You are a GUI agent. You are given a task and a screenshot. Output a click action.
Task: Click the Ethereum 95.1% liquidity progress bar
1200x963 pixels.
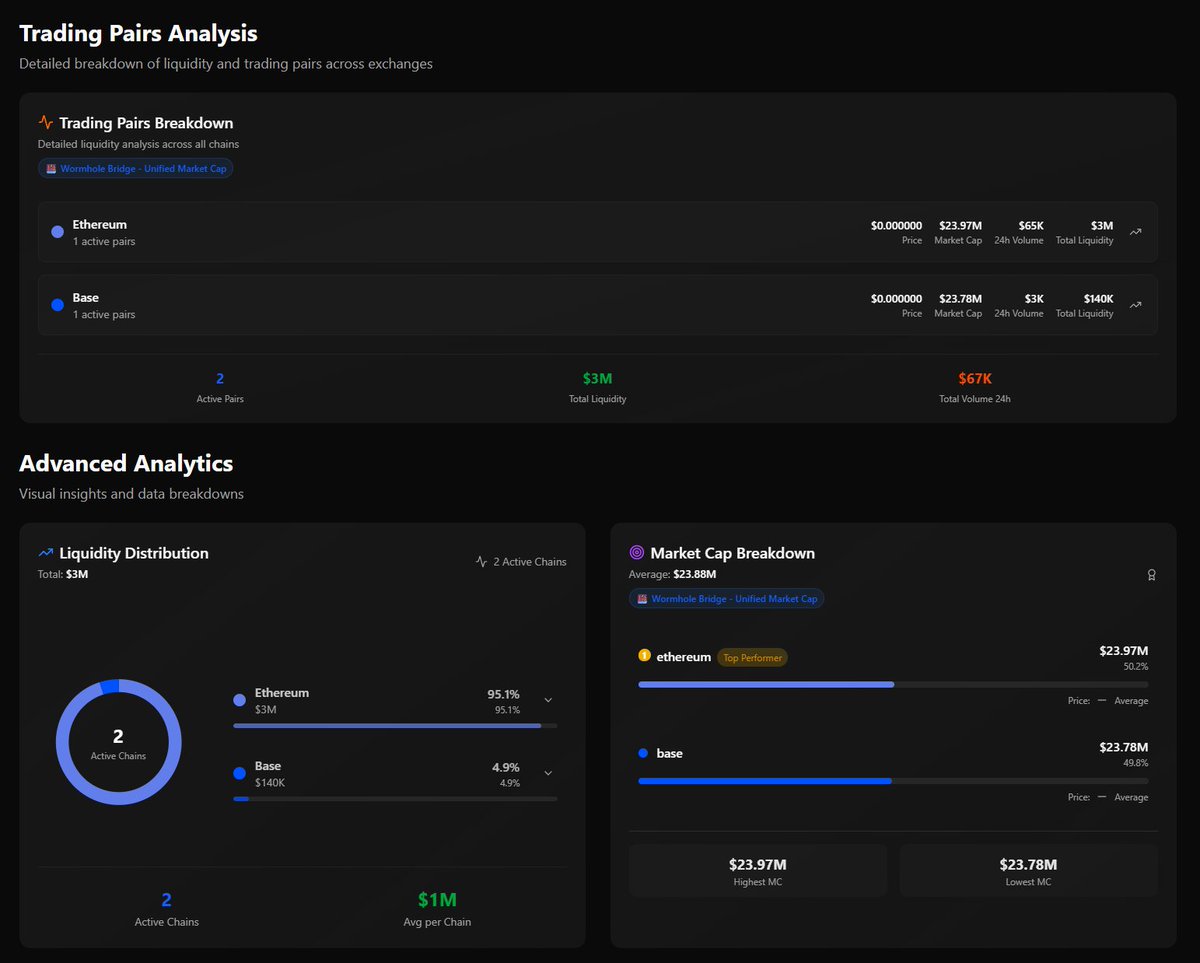395,725
